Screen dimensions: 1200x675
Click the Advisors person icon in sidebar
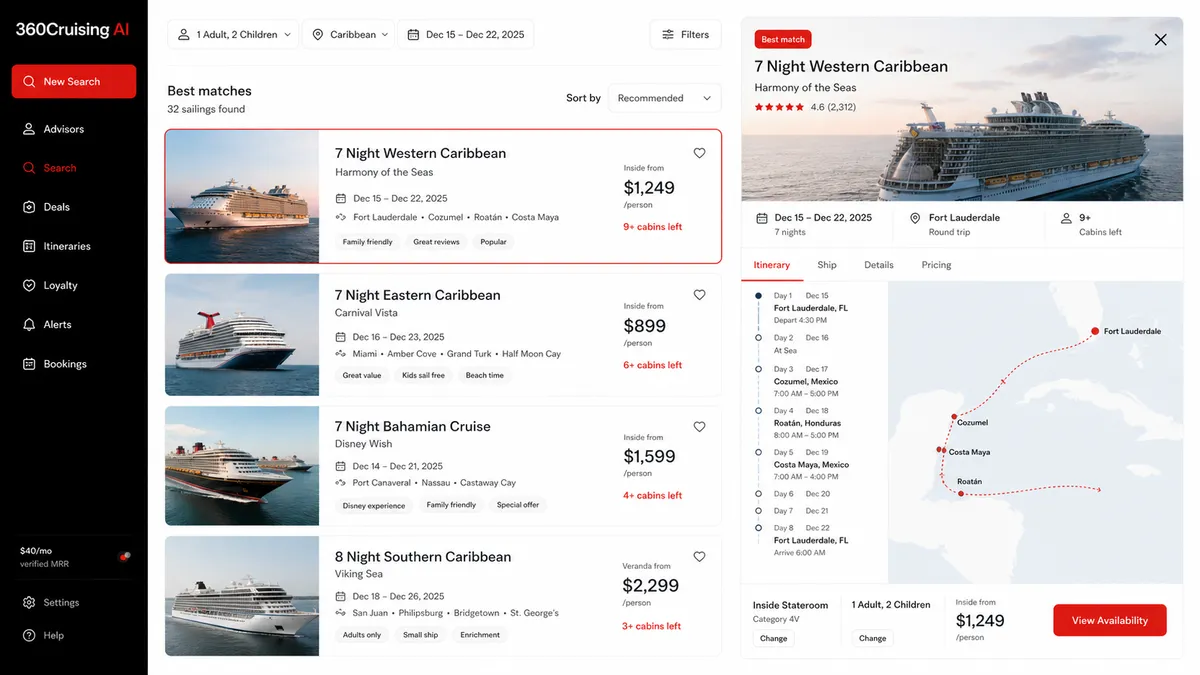pyautogui.click(x=29, y=129)
